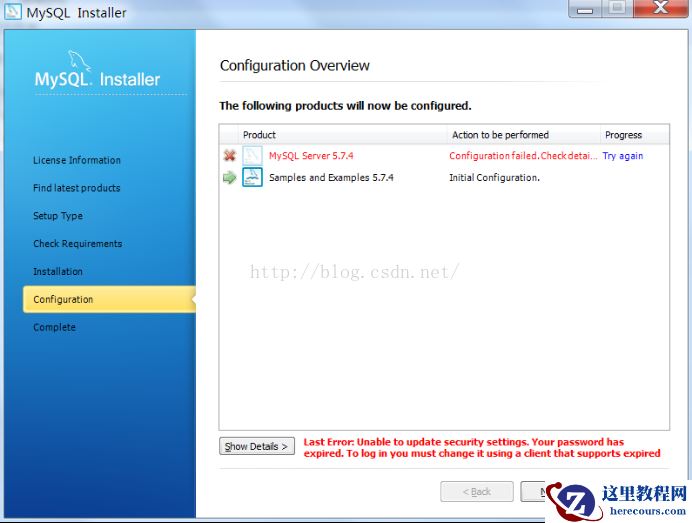Click the red X failed status icon

click(x=229, y=155)
